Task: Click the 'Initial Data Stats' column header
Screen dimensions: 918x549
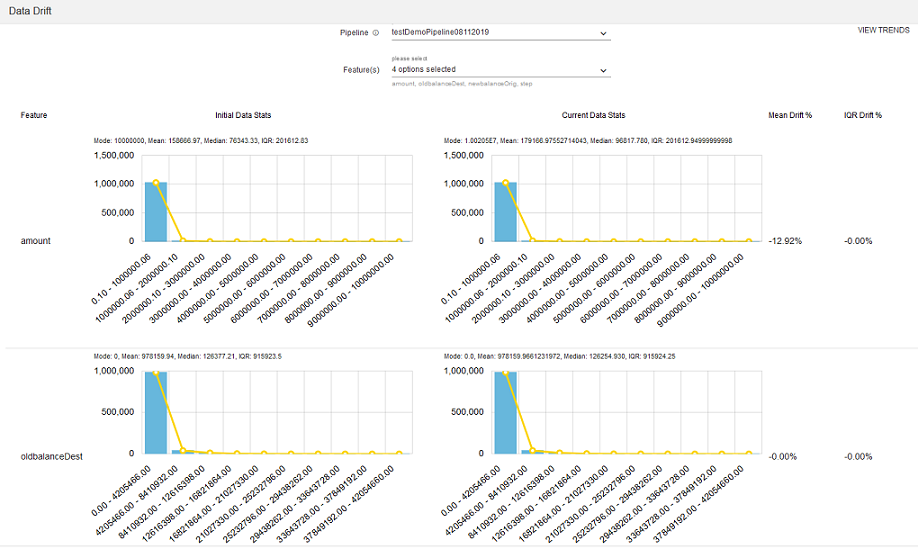Action: (243, 115)
